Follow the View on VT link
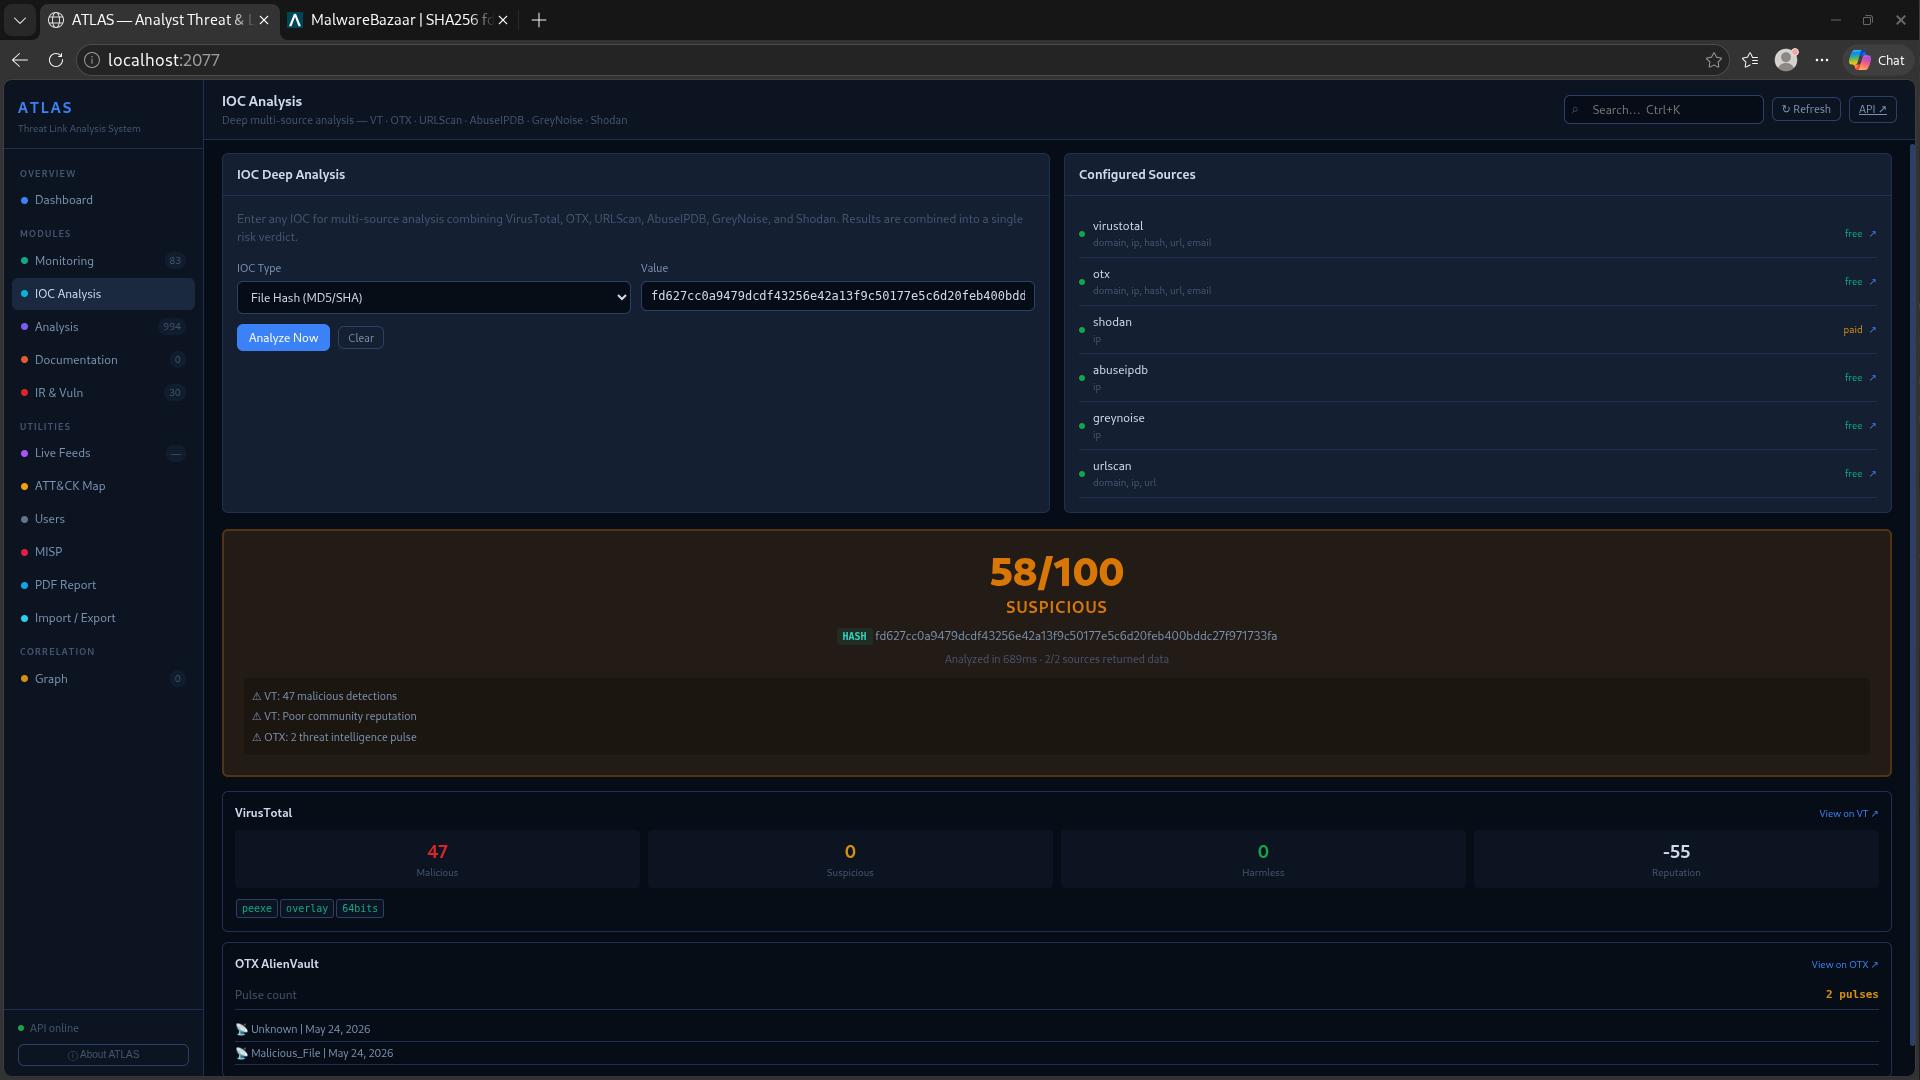The height and width of the screenshot is (1080, 1920). tap(1848, 814)
